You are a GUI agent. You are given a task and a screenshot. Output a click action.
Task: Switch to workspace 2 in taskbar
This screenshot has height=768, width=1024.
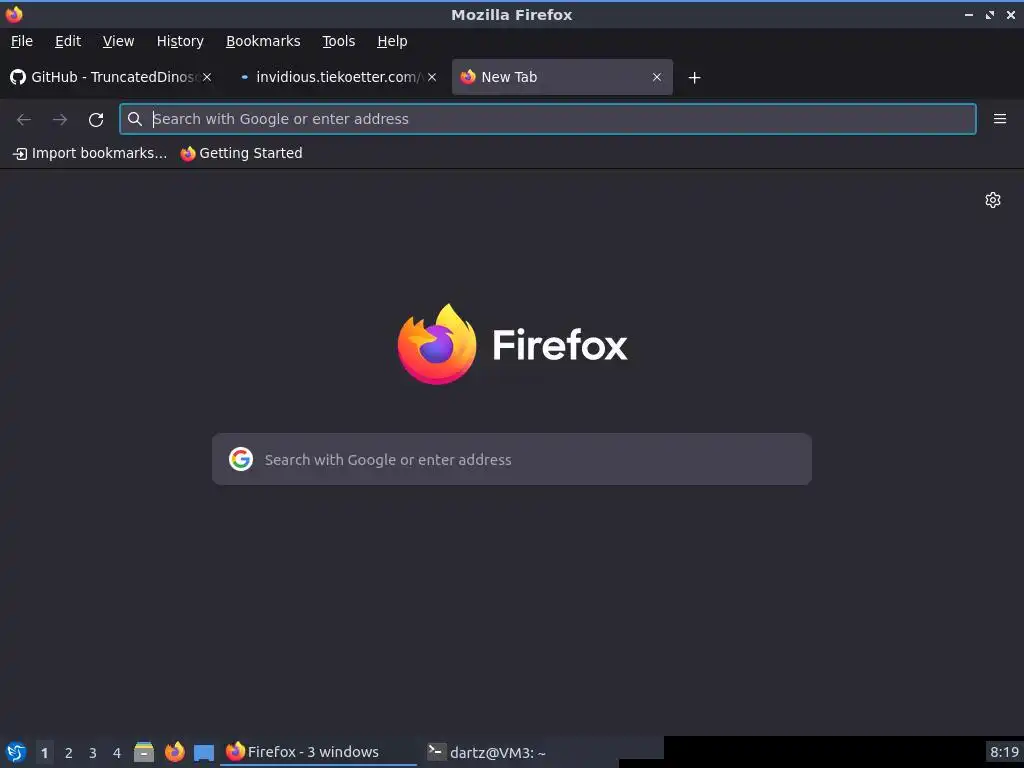[x=69, y=753]
